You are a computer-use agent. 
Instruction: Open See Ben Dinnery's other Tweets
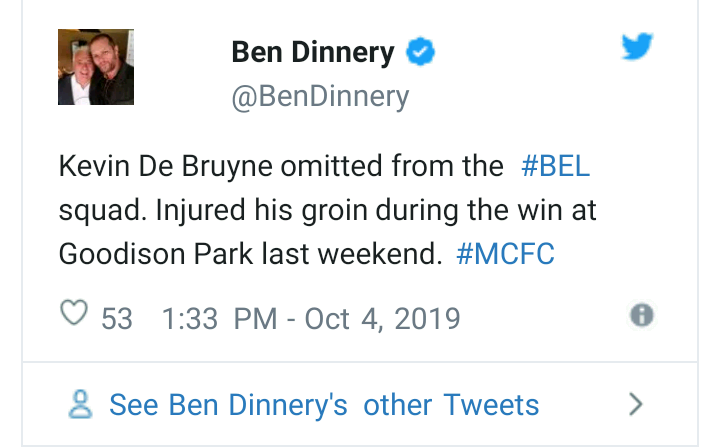click(324, 405)
